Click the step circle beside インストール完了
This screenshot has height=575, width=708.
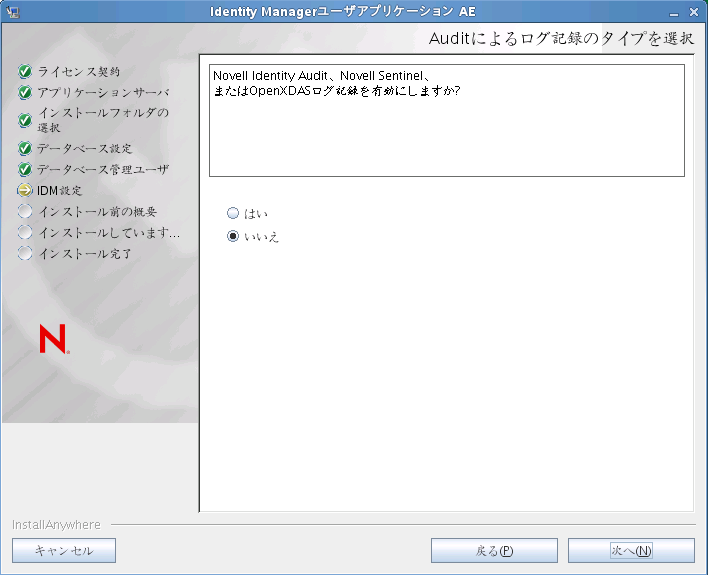pyautogui.click(x=25, y=253)
